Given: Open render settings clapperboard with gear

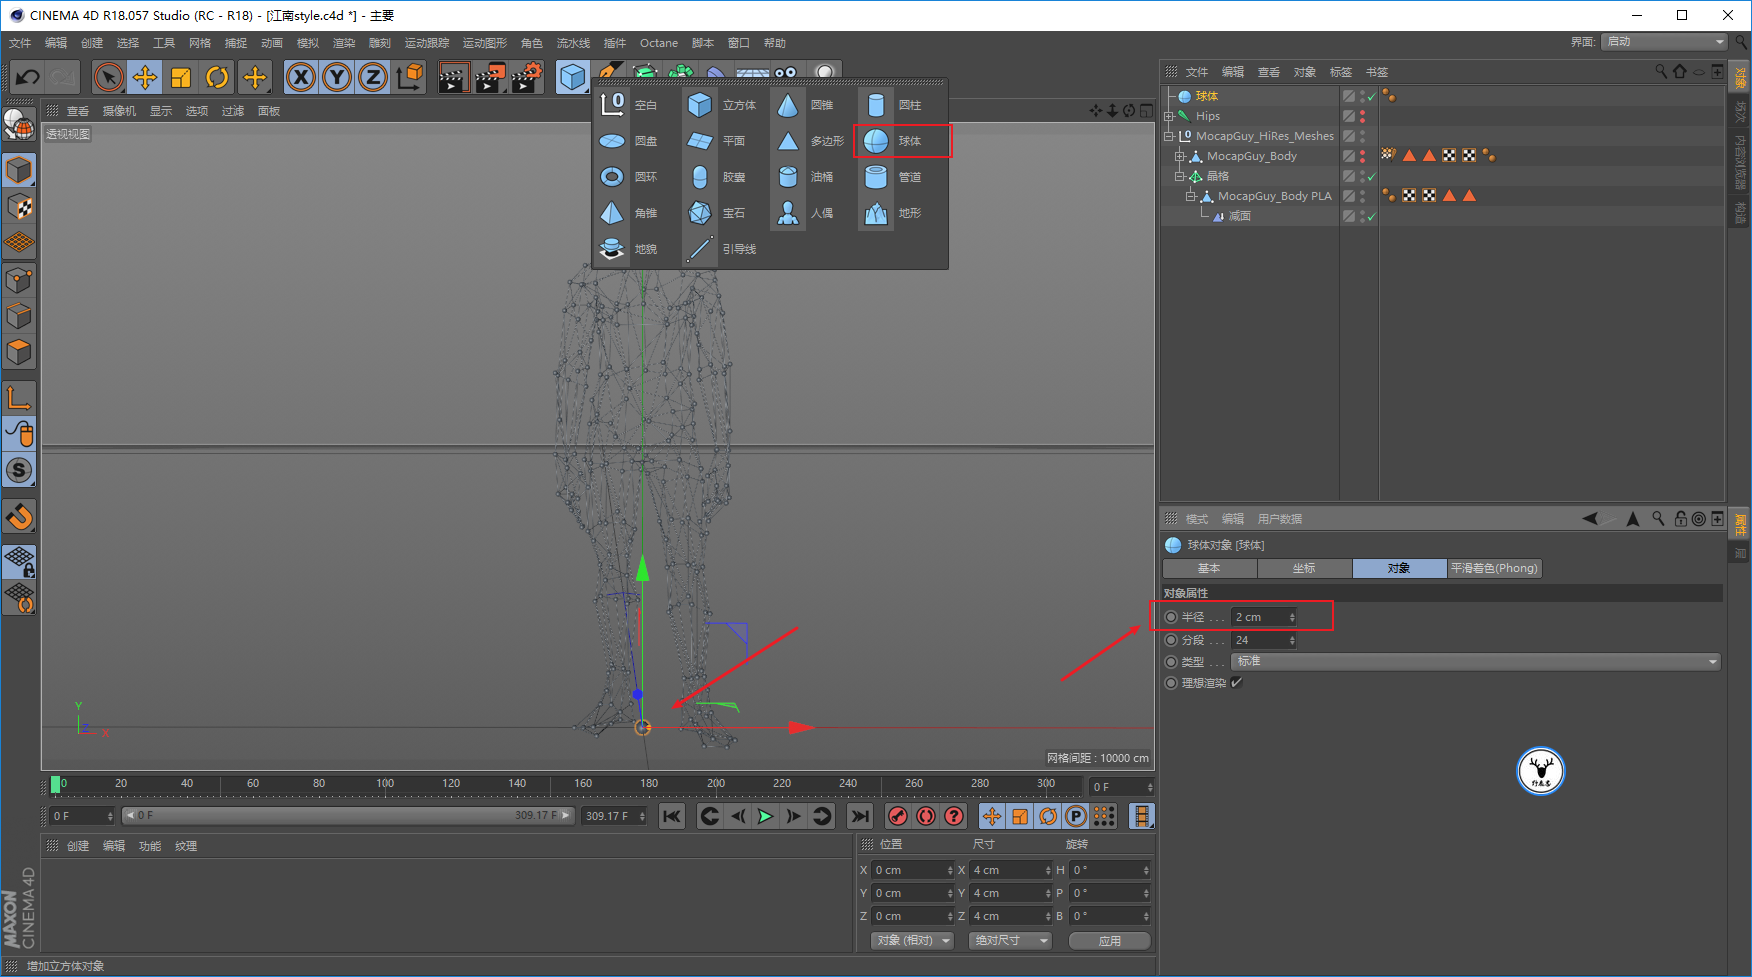Looking at the screenshot, I should [x=527, y=77].
